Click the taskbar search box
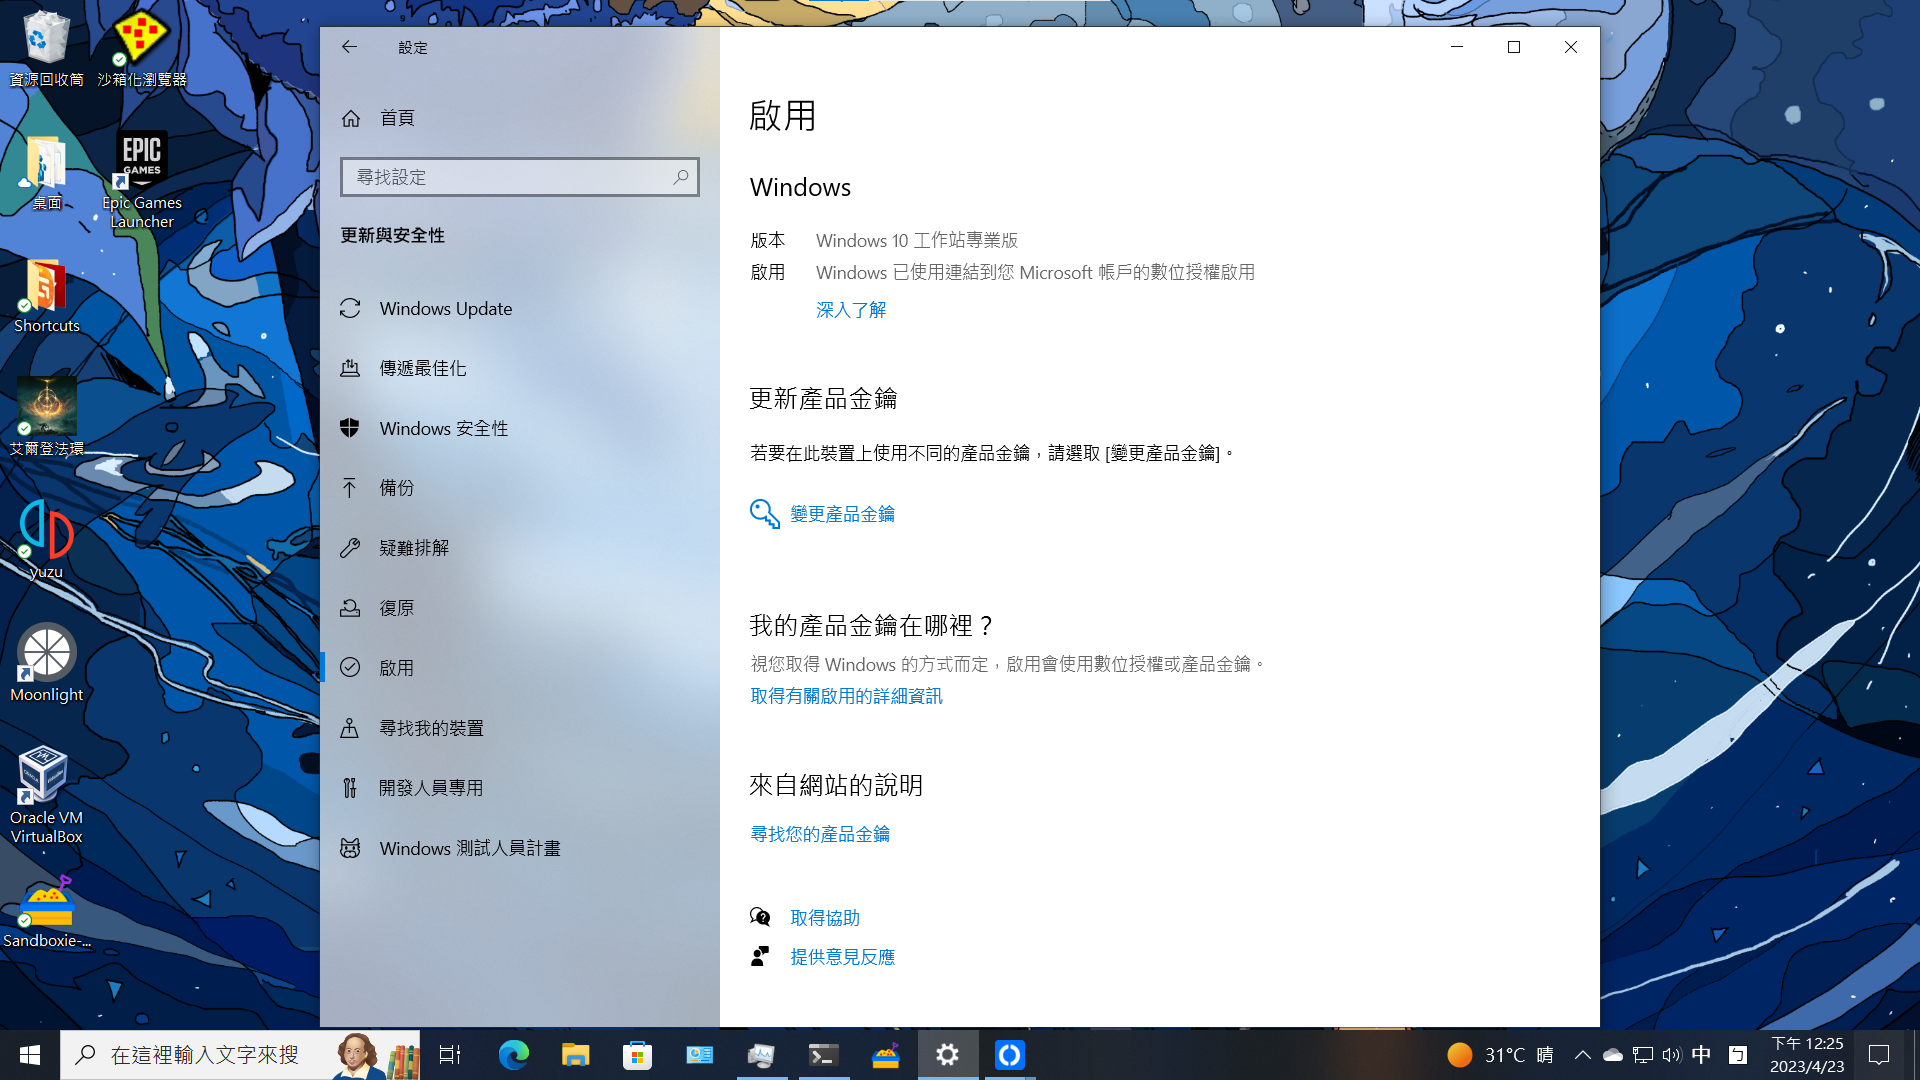1920x1080 pixels. pyautogui.click(x=240, y=1055)
